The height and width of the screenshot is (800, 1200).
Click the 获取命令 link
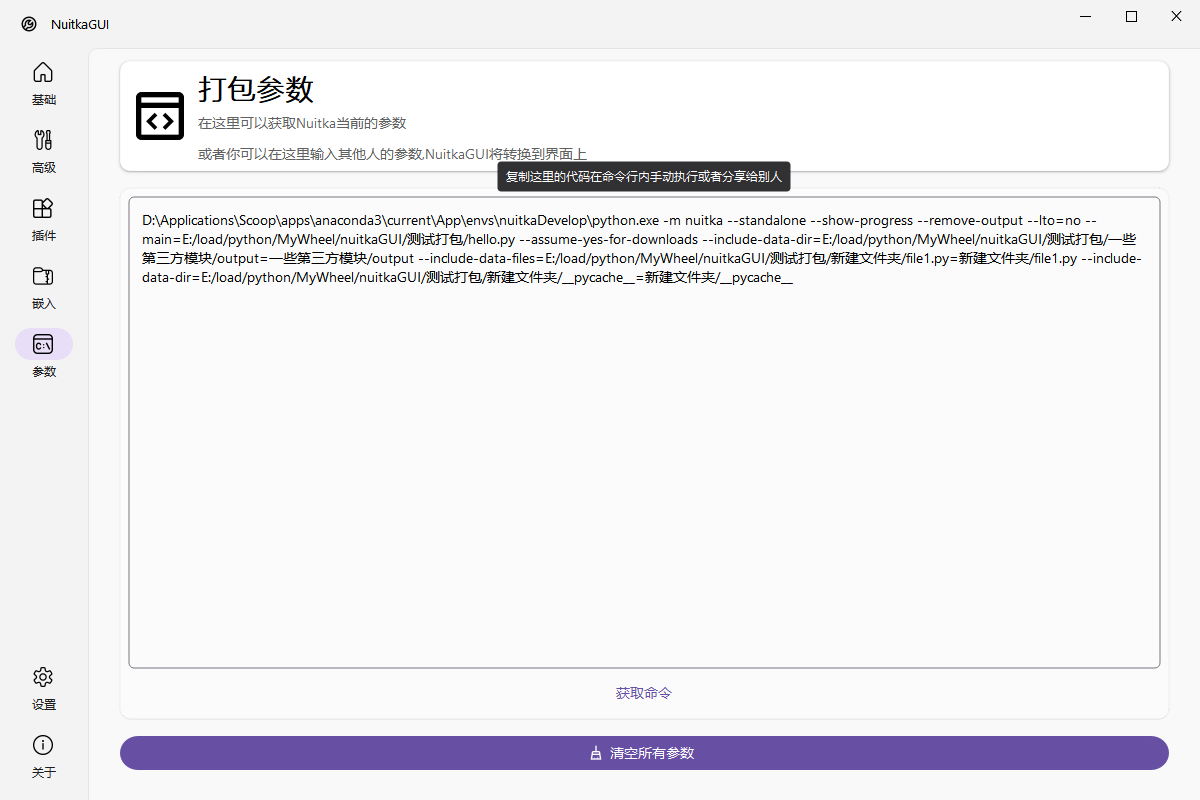pos(644,693)
